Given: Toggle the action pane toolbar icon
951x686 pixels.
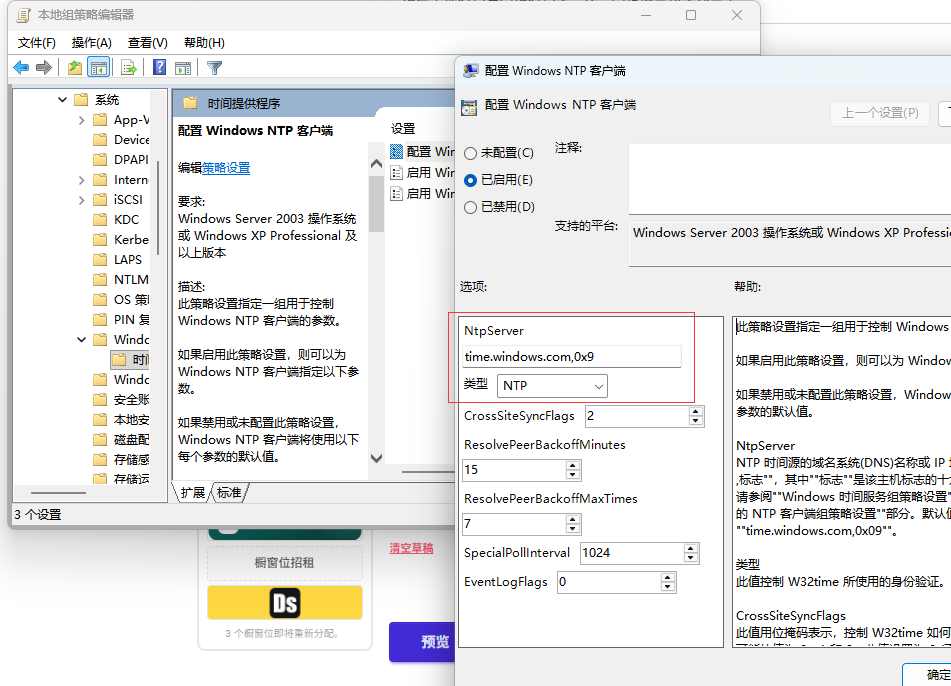Looking at the screenshot, I should click(x=183, y=67).
